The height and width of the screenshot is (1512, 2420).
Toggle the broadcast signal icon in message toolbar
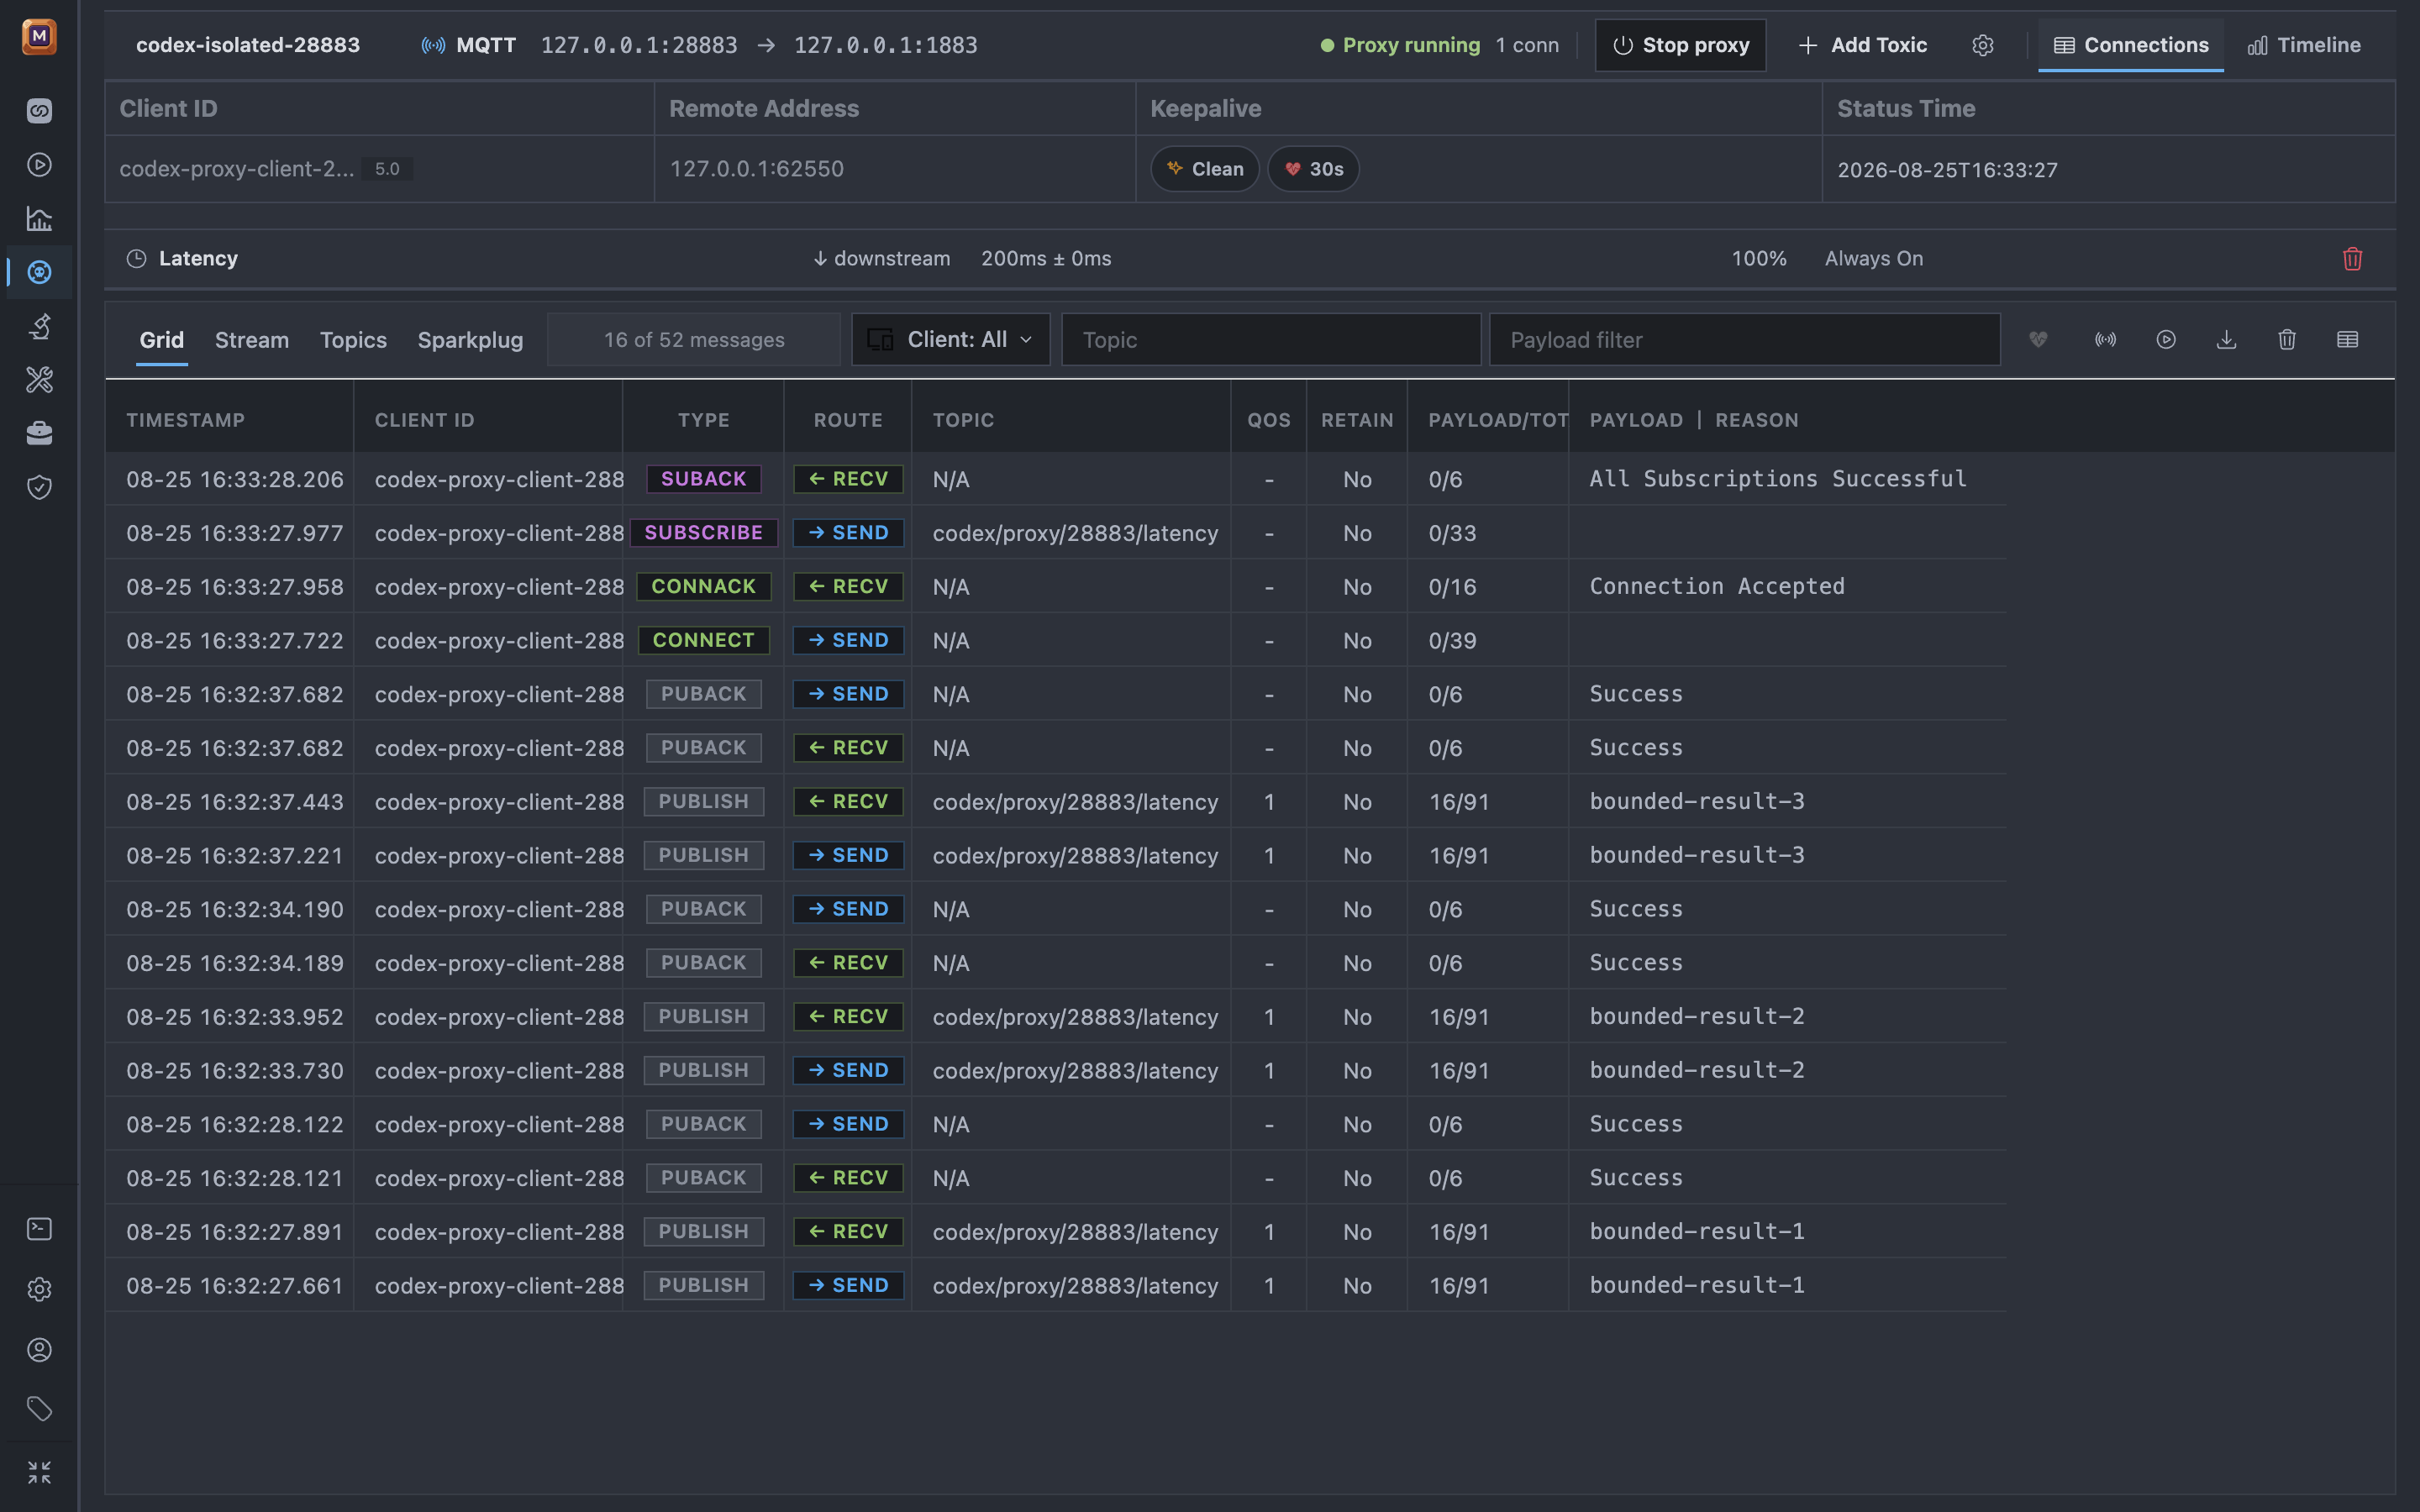[x=2105, y=340]
